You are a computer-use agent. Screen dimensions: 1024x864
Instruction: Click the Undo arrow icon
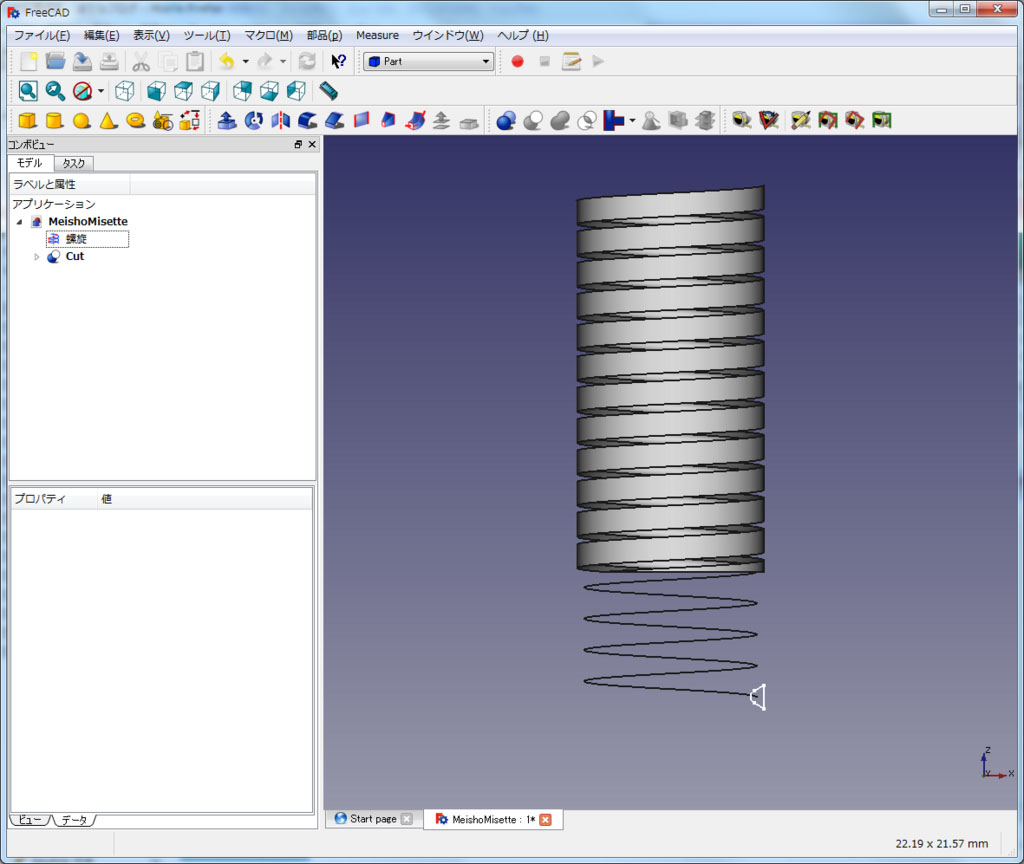(227, 61)
